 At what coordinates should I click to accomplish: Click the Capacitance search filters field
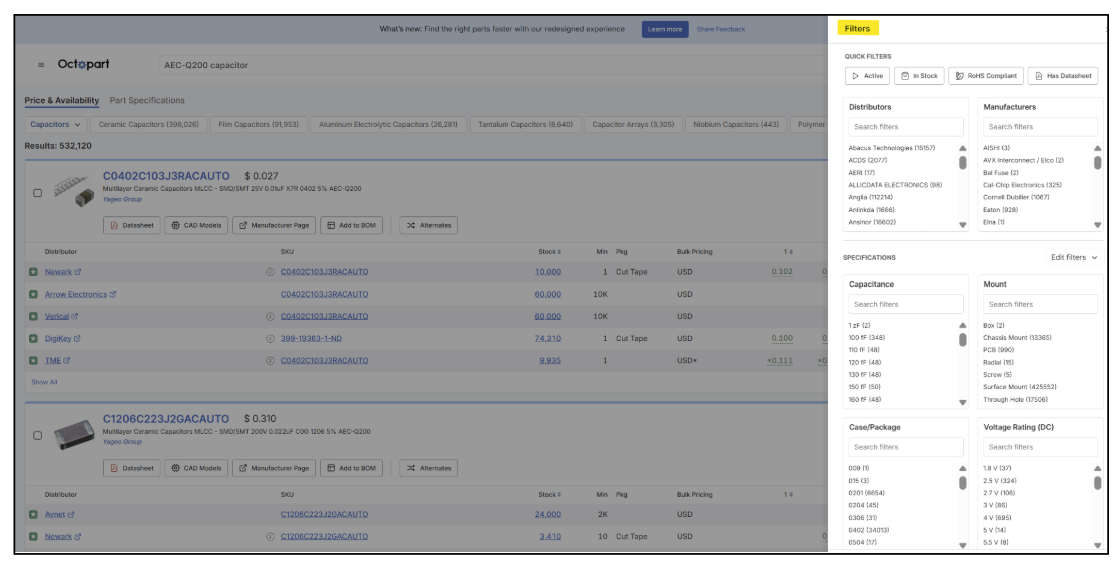(x=906, y=304)
